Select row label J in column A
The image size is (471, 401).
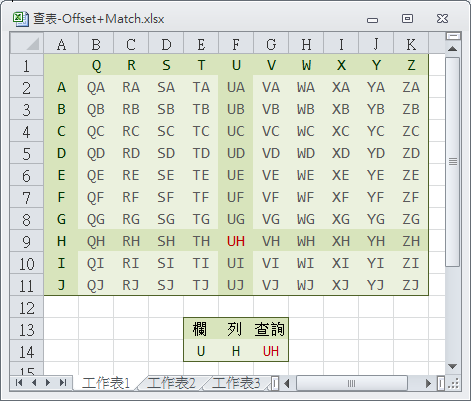pos(61,285)
